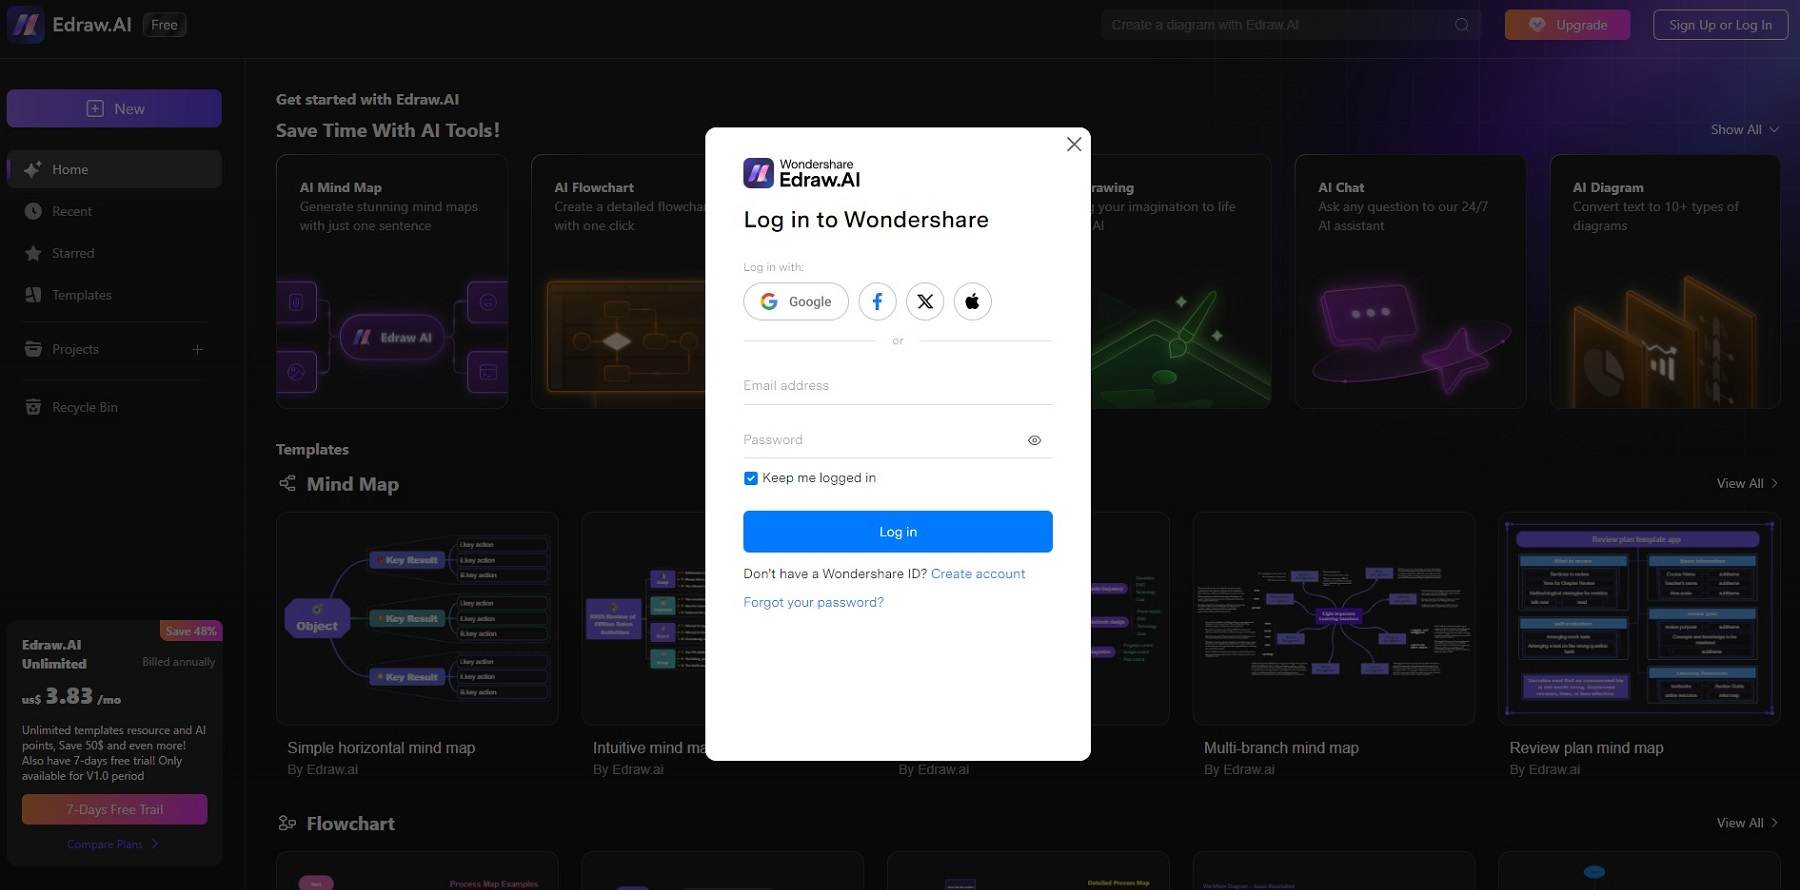Open Forgot your password link
The width and height of the screenshot is (1800, 890).
(813, 602)
